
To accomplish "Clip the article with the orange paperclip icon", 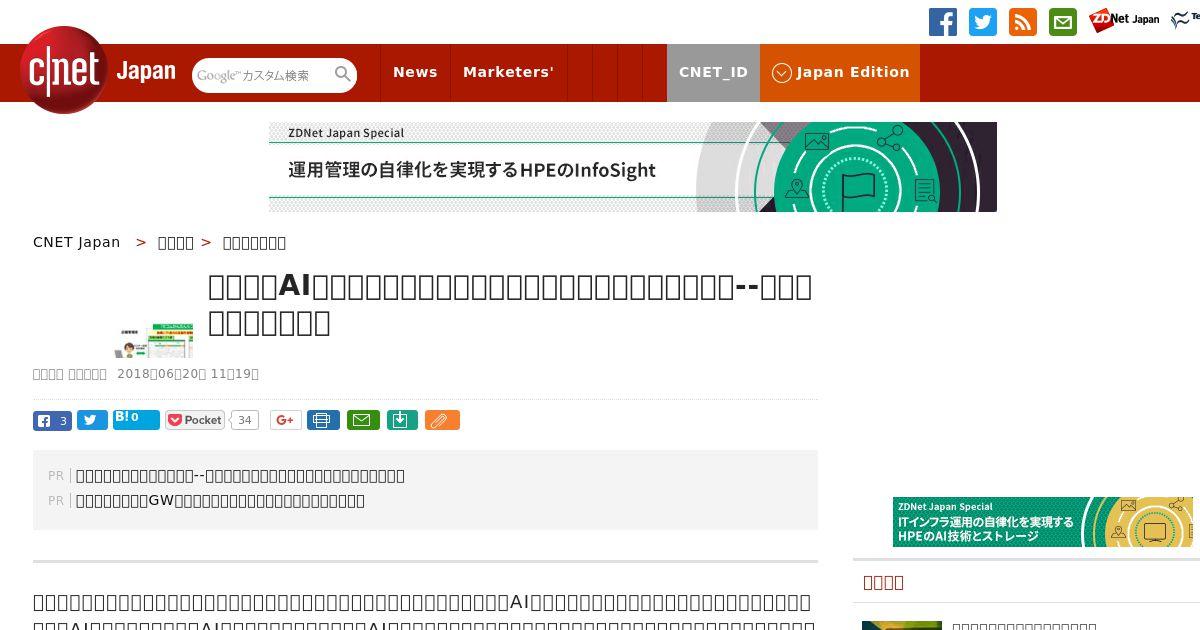I will click(x=442, y=420).
